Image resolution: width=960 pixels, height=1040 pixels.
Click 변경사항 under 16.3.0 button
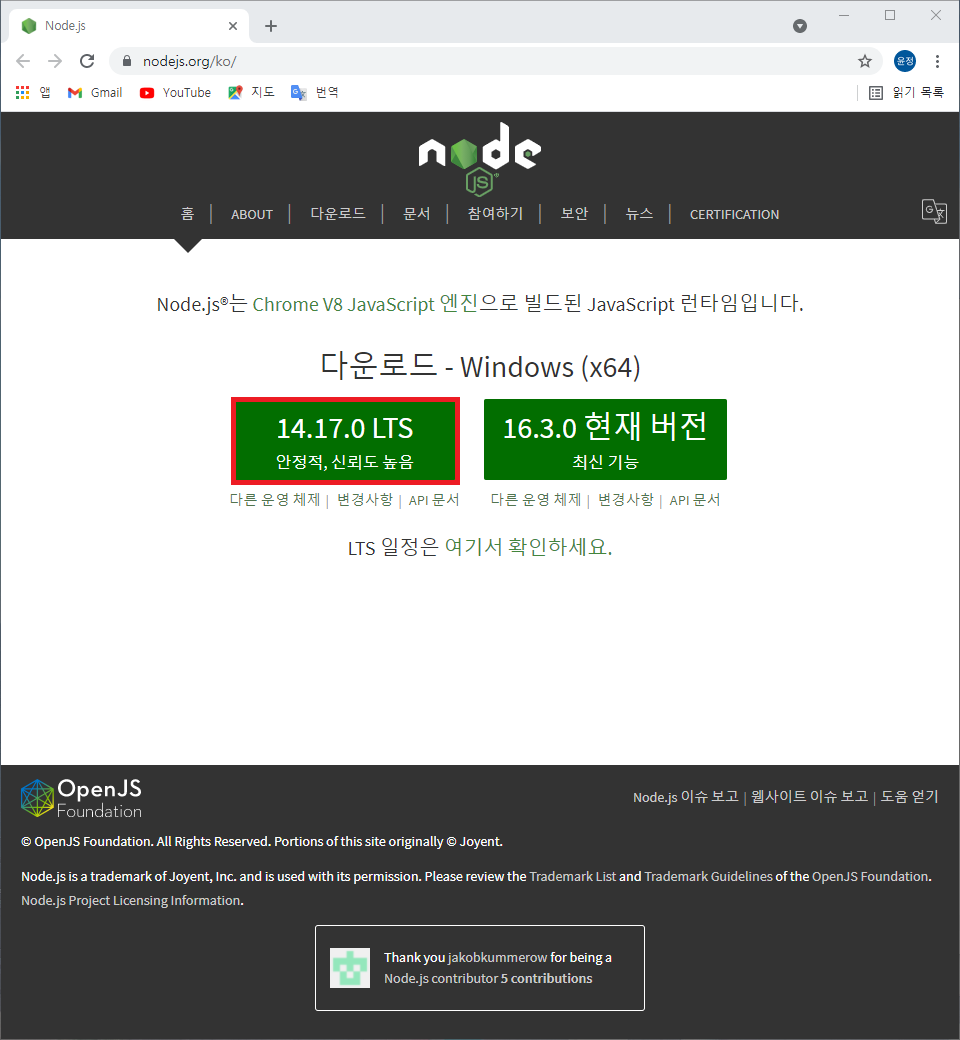pyautogui.click(x=626, y=499)
